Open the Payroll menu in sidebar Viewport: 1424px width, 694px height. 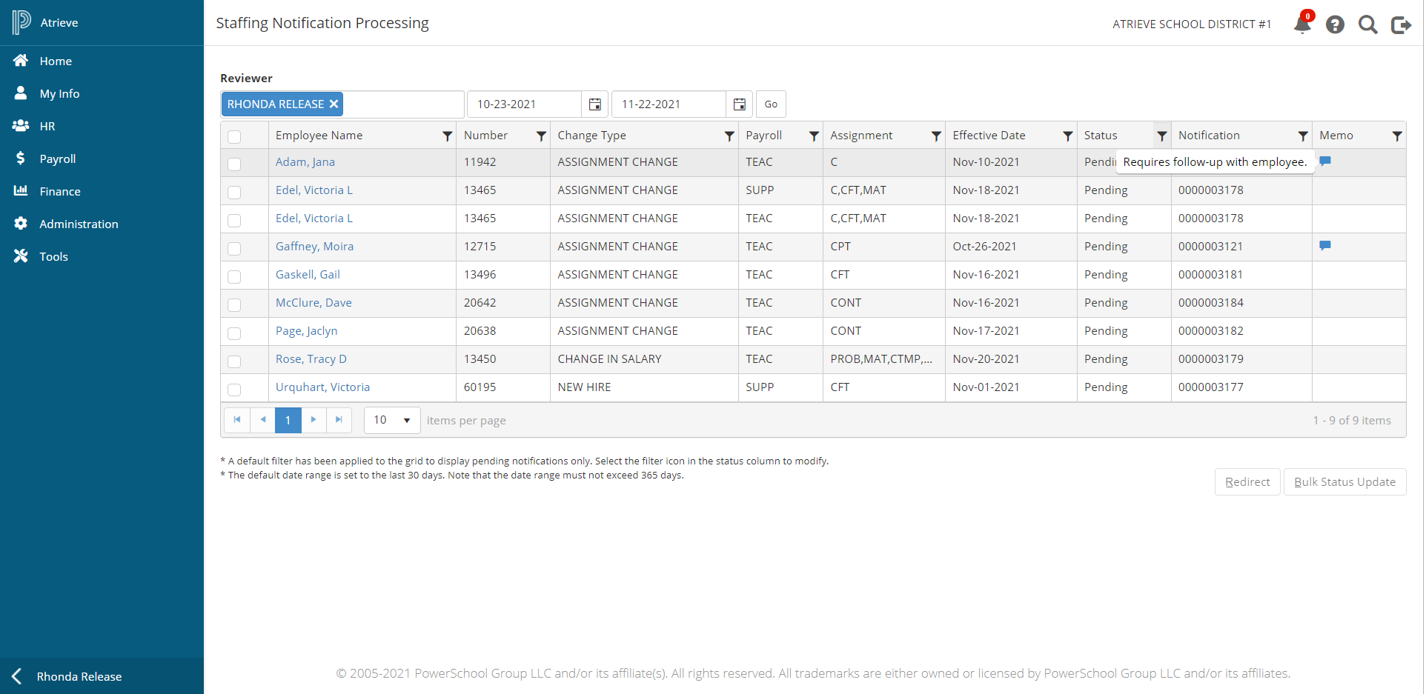pos(57,159)
